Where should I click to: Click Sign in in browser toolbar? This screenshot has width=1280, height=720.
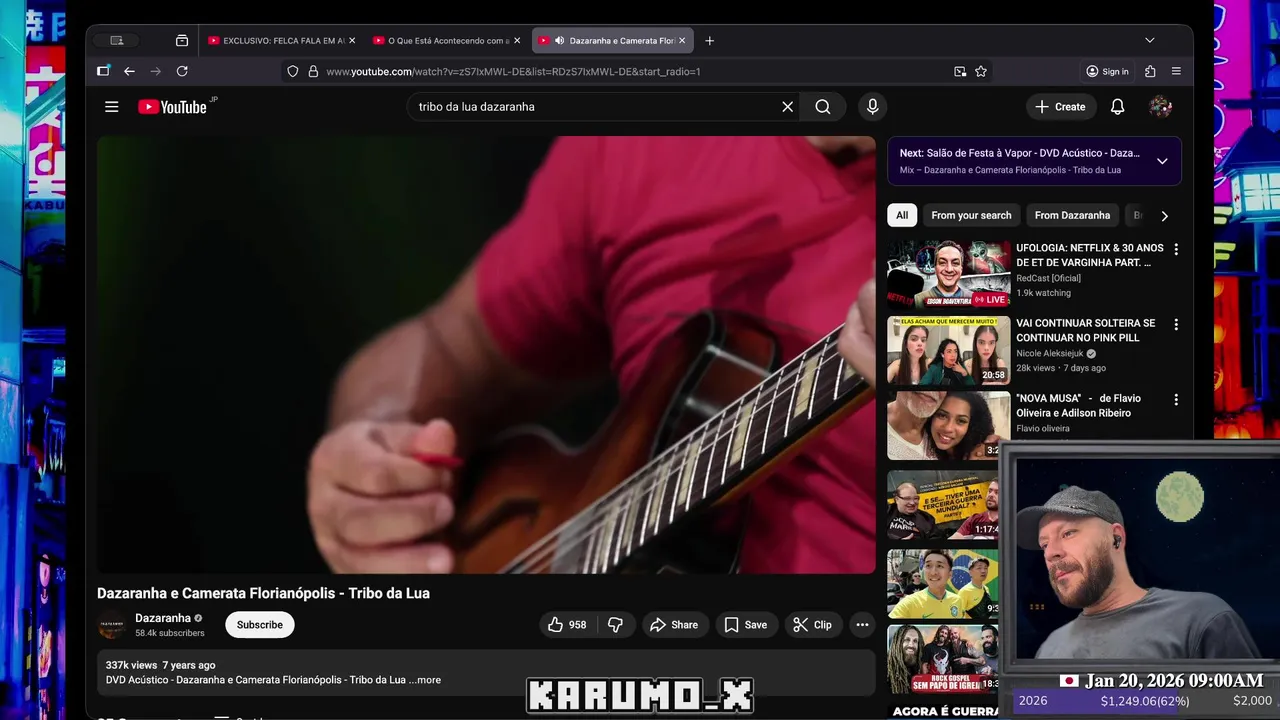1107,71
